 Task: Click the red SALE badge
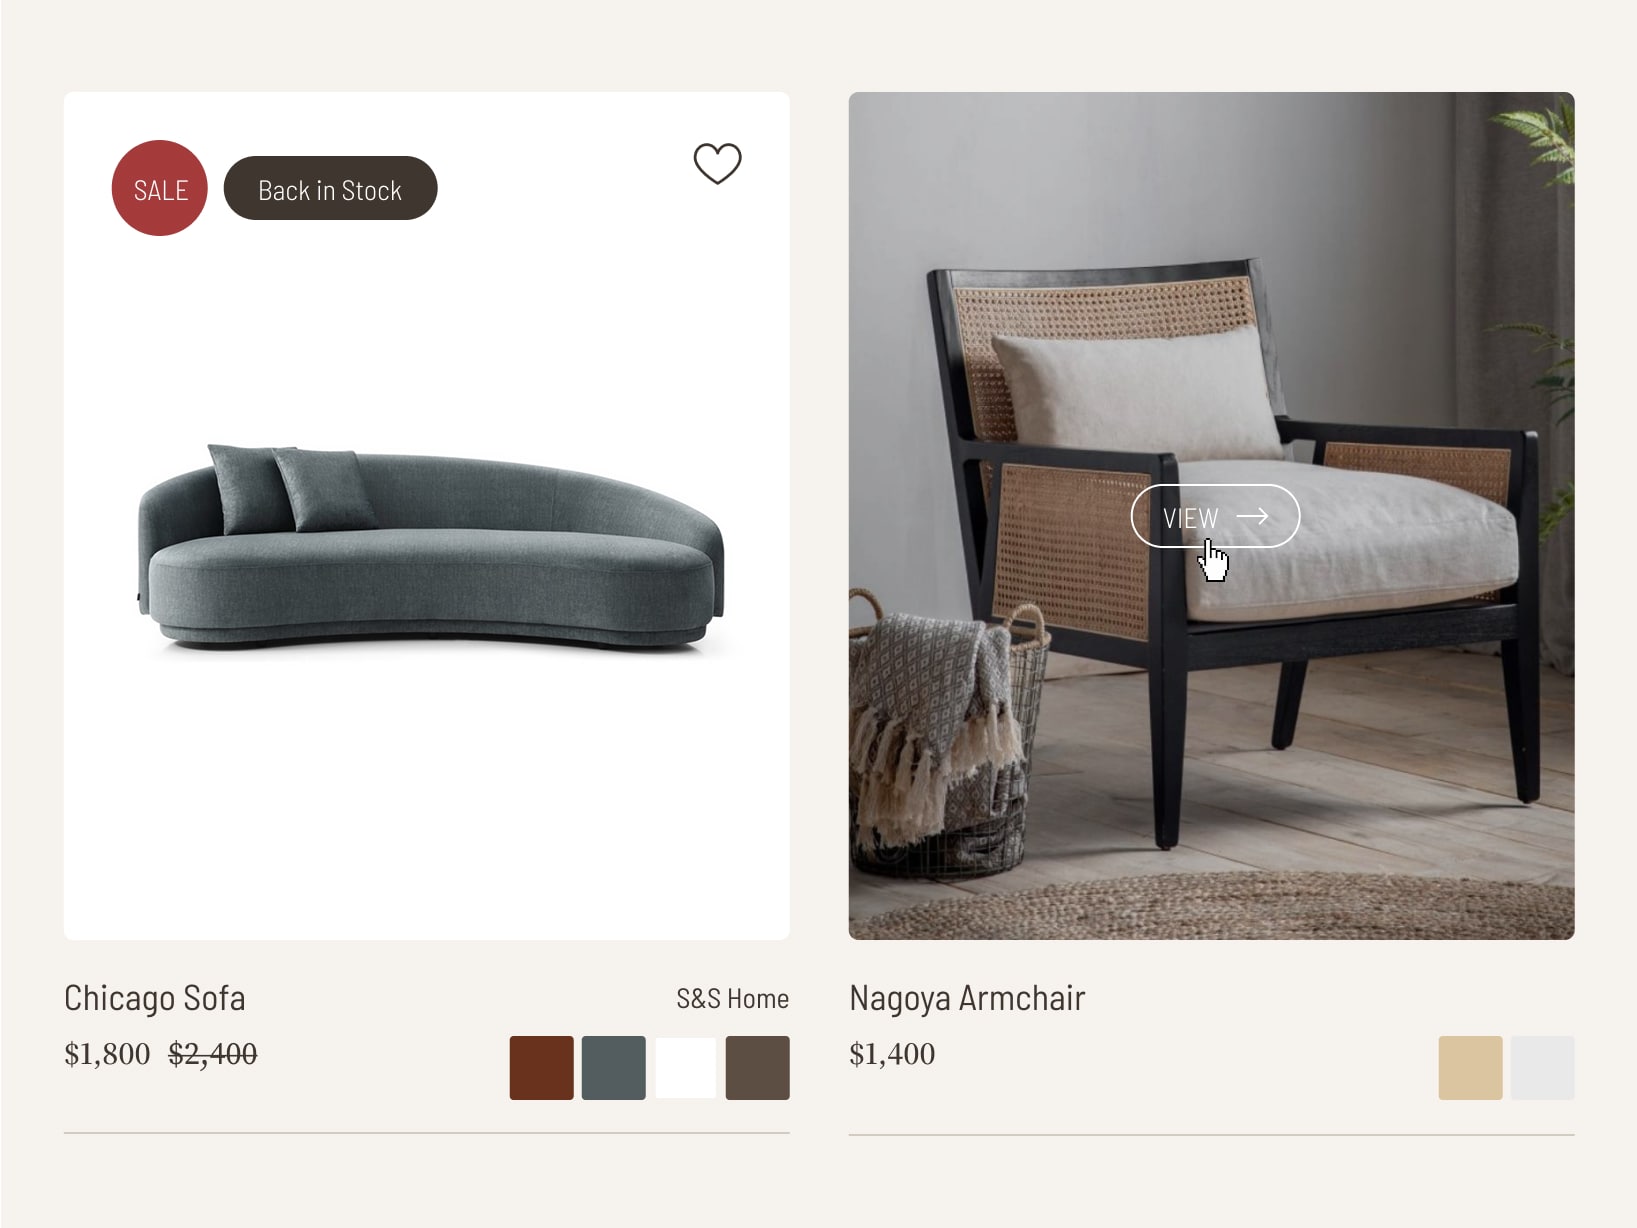(160, 188)
